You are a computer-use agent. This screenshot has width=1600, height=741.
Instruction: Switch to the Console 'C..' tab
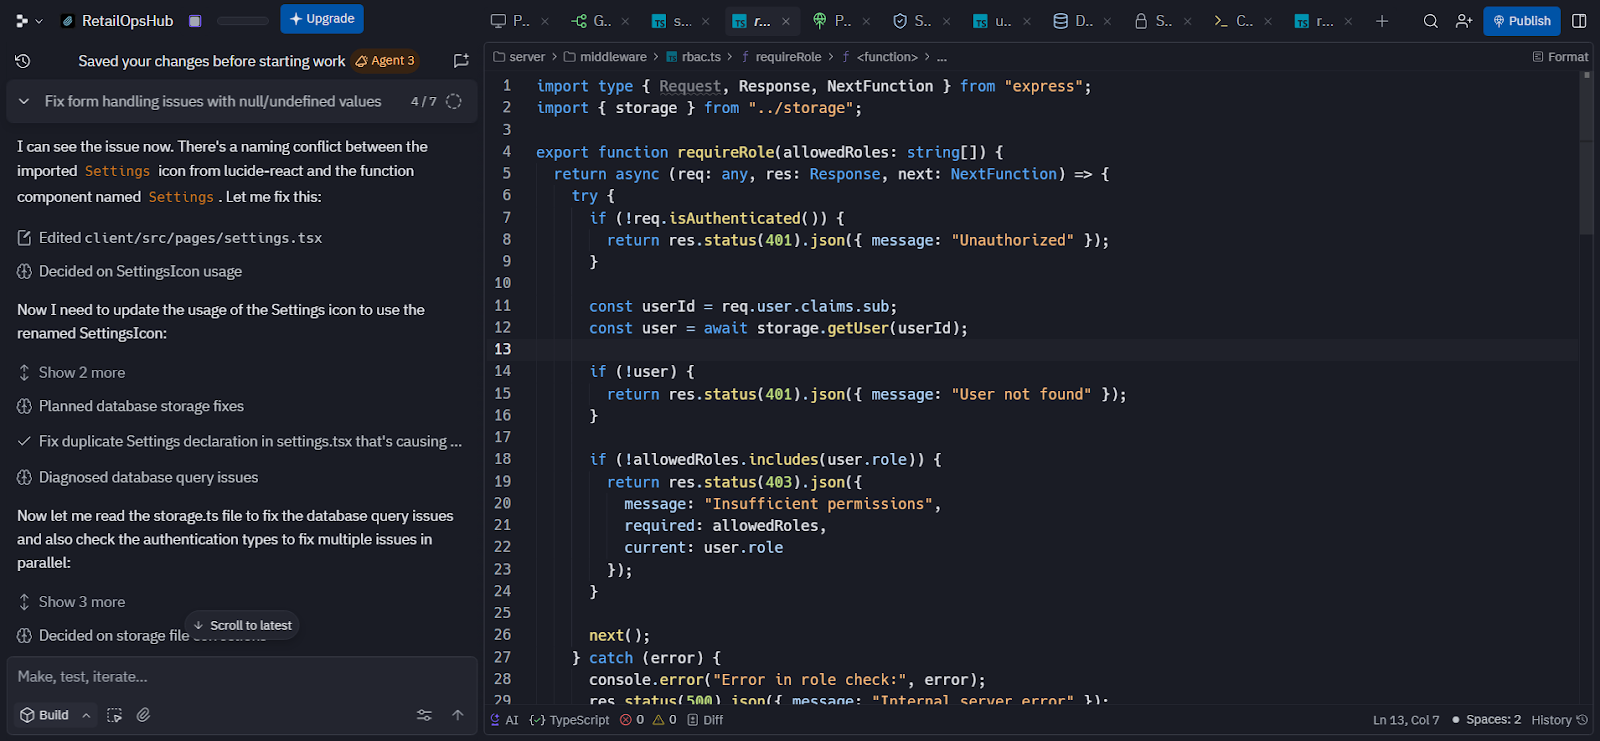[x=1232, y=21]
